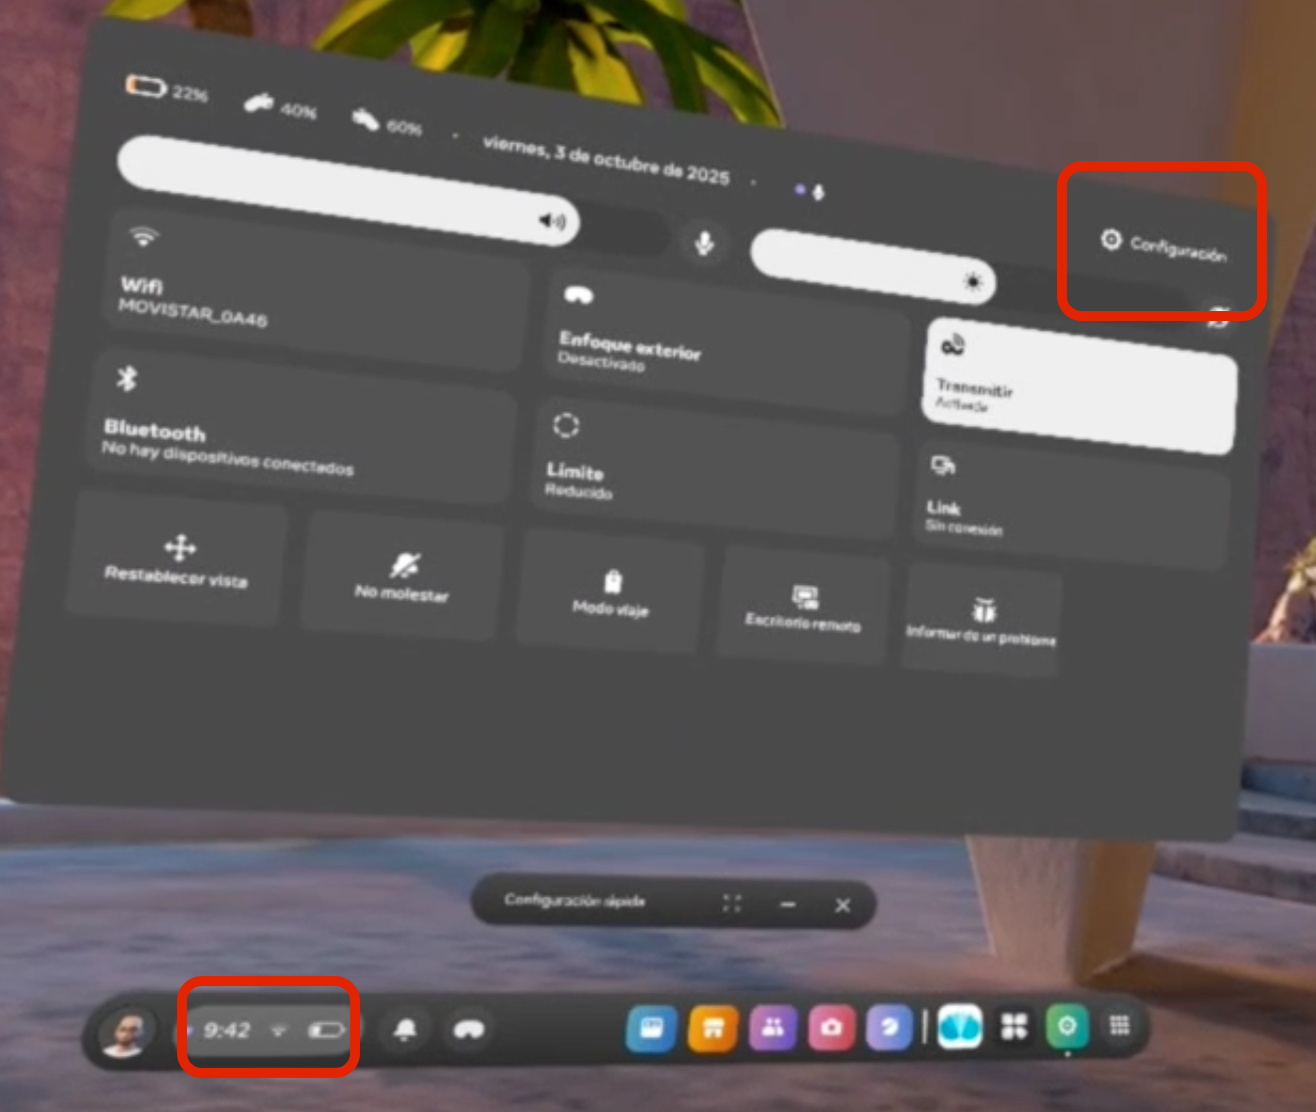The image size is (1316, 1112).
Task: Open the profile avatar in the dock
Action: pyautogui.click(x=126, y=1031)
